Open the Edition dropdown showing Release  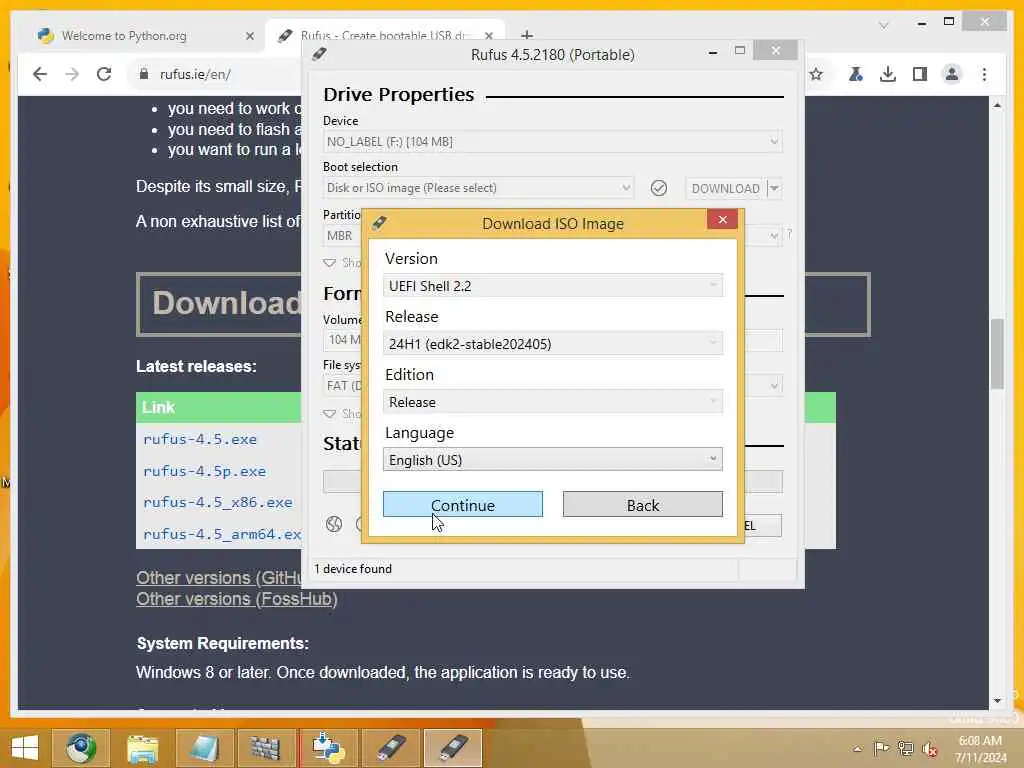[552, 402]
